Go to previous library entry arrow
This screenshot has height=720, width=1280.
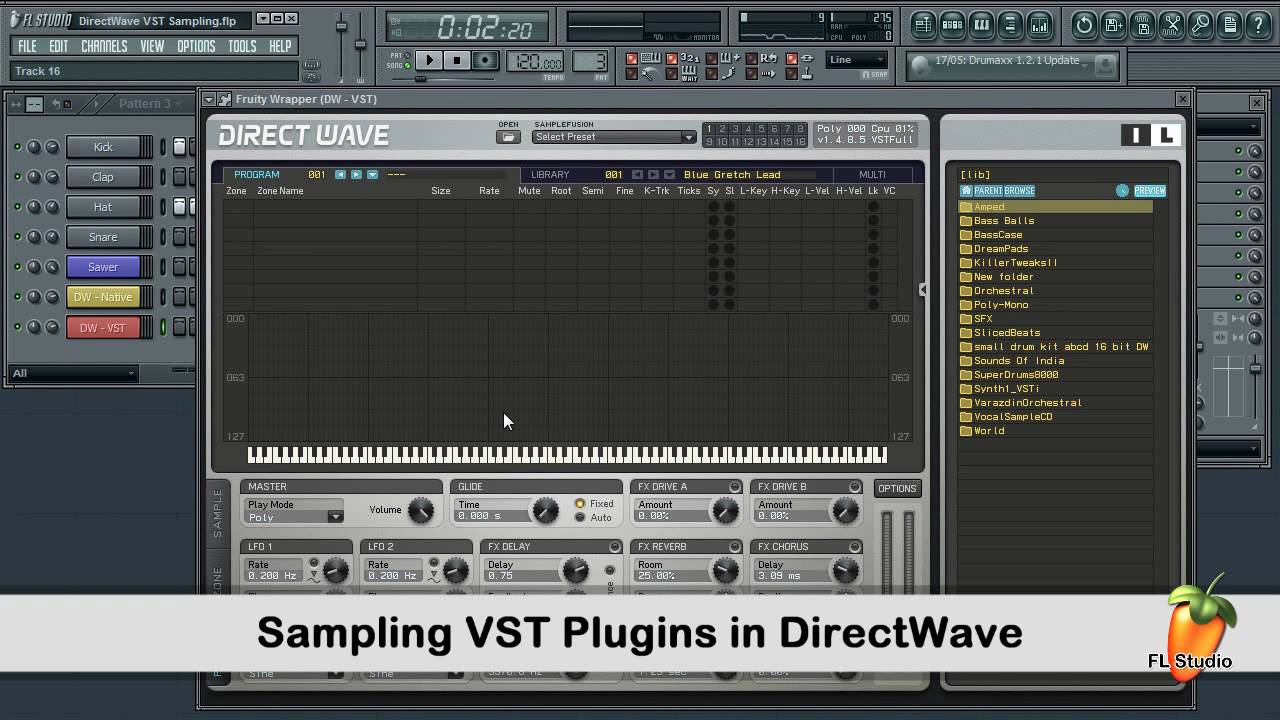(637, 174)
